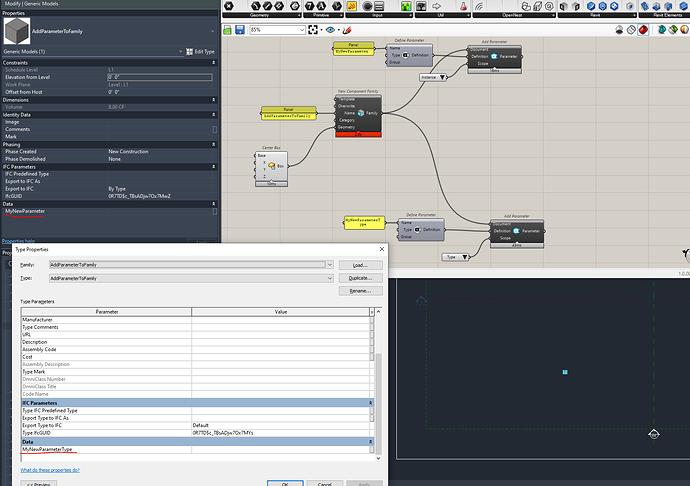This screenshot has width=690, height=486.
Task: Open the Generic Models (1) filter dropdown
Action: 180,52
